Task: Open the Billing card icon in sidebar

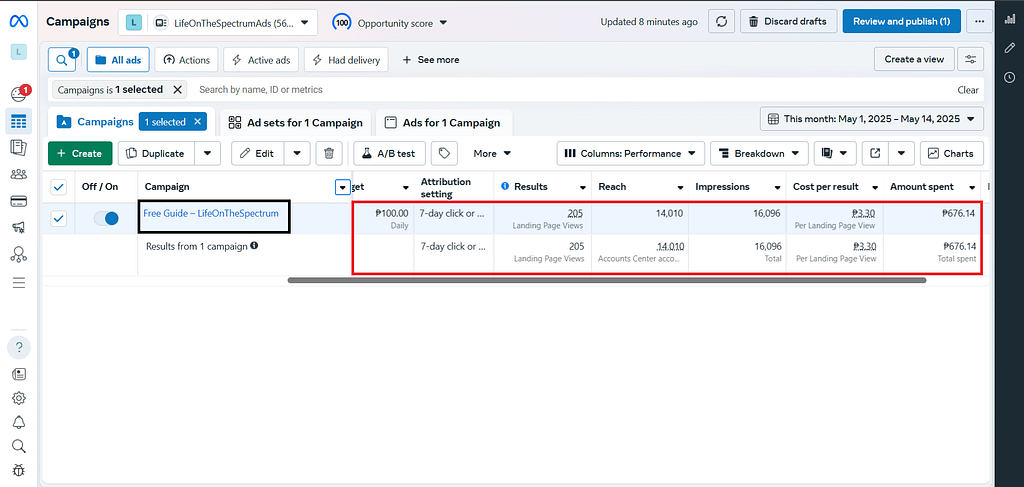Action: (x=19, y=201)
